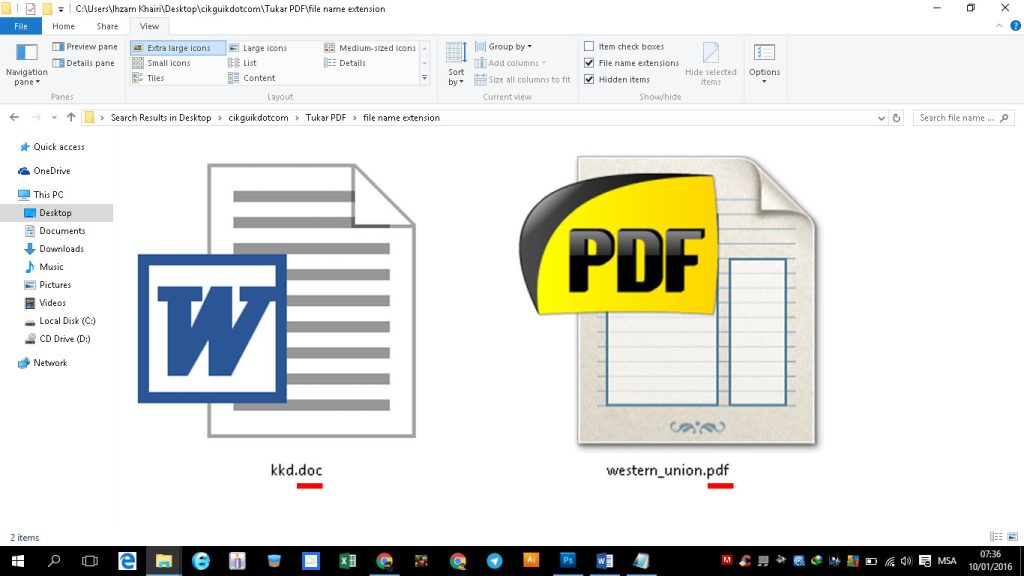Open the File menu tab
The width and height of the screenshot is (1024, 576).
pyautogui.click(x=21, y=26)
